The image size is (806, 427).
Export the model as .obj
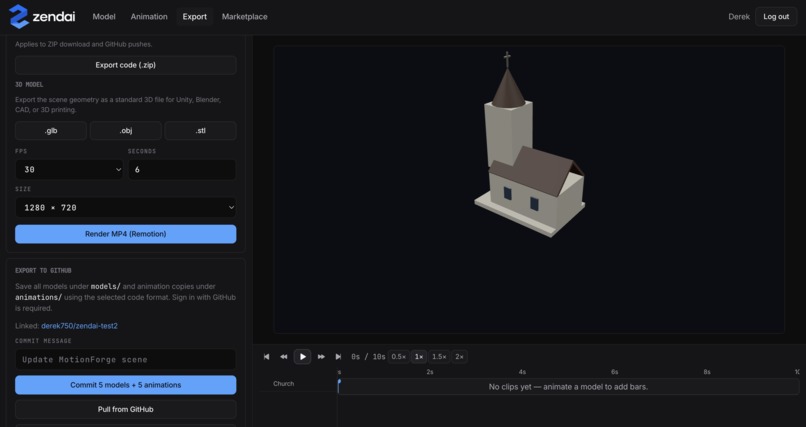click(126, 131)
